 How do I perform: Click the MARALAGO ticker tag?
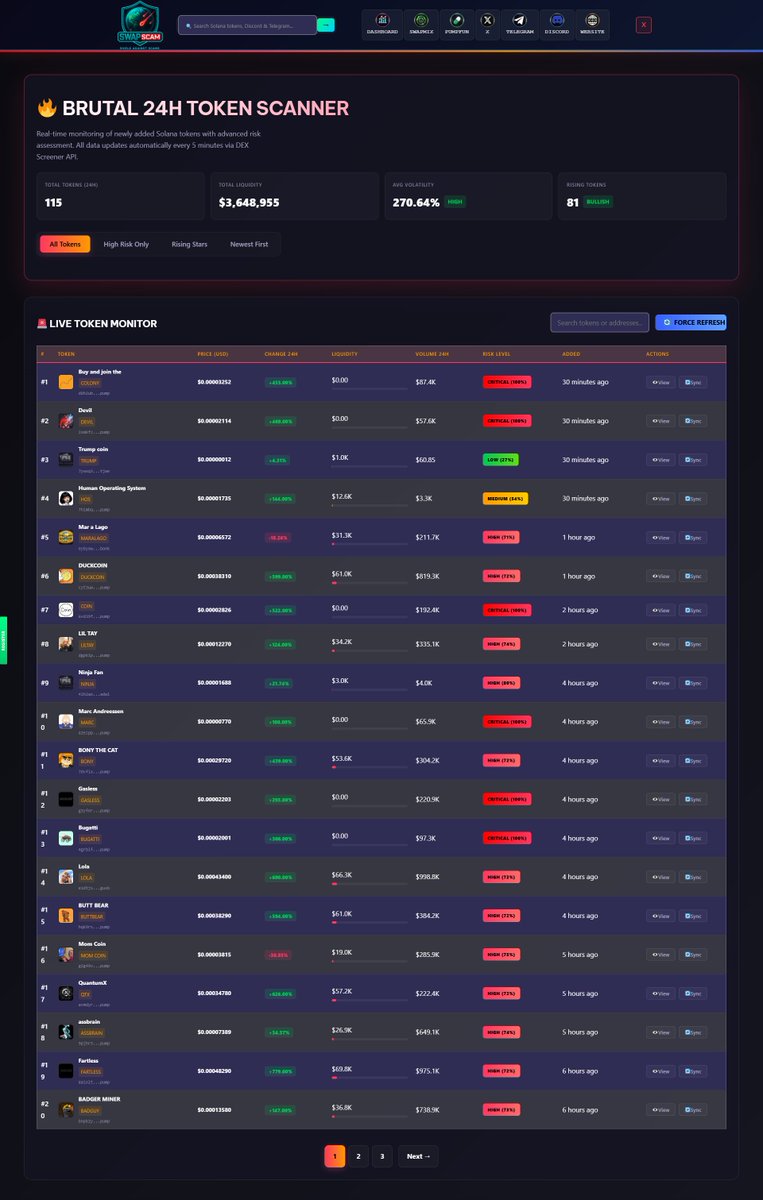tap(93, 538)
